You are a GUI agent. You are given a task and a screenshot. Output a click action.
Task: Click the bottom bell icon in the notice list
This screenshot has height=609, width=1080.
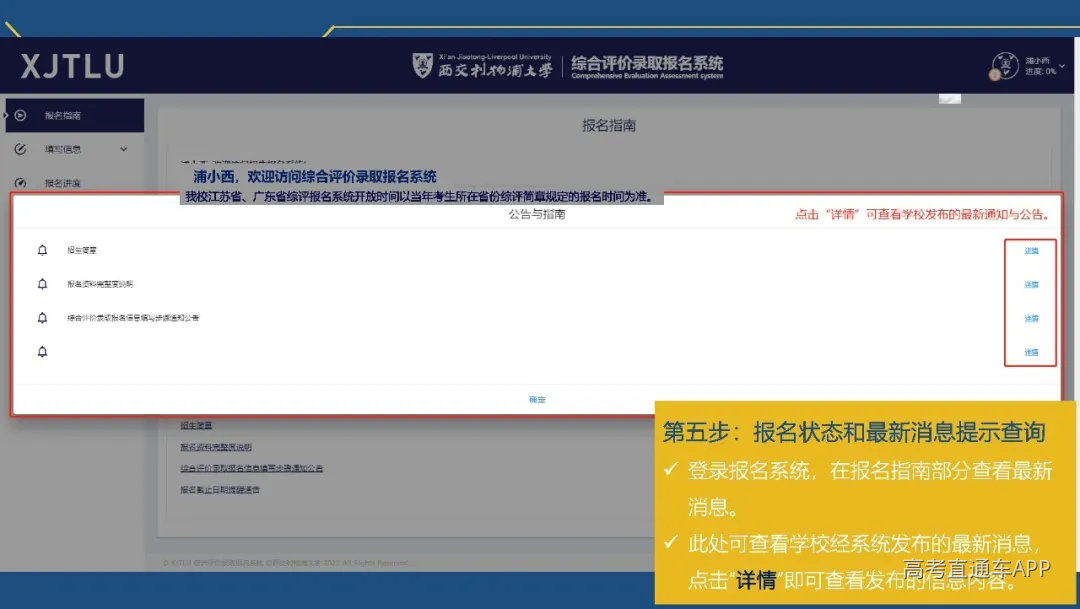pos(42,352)
